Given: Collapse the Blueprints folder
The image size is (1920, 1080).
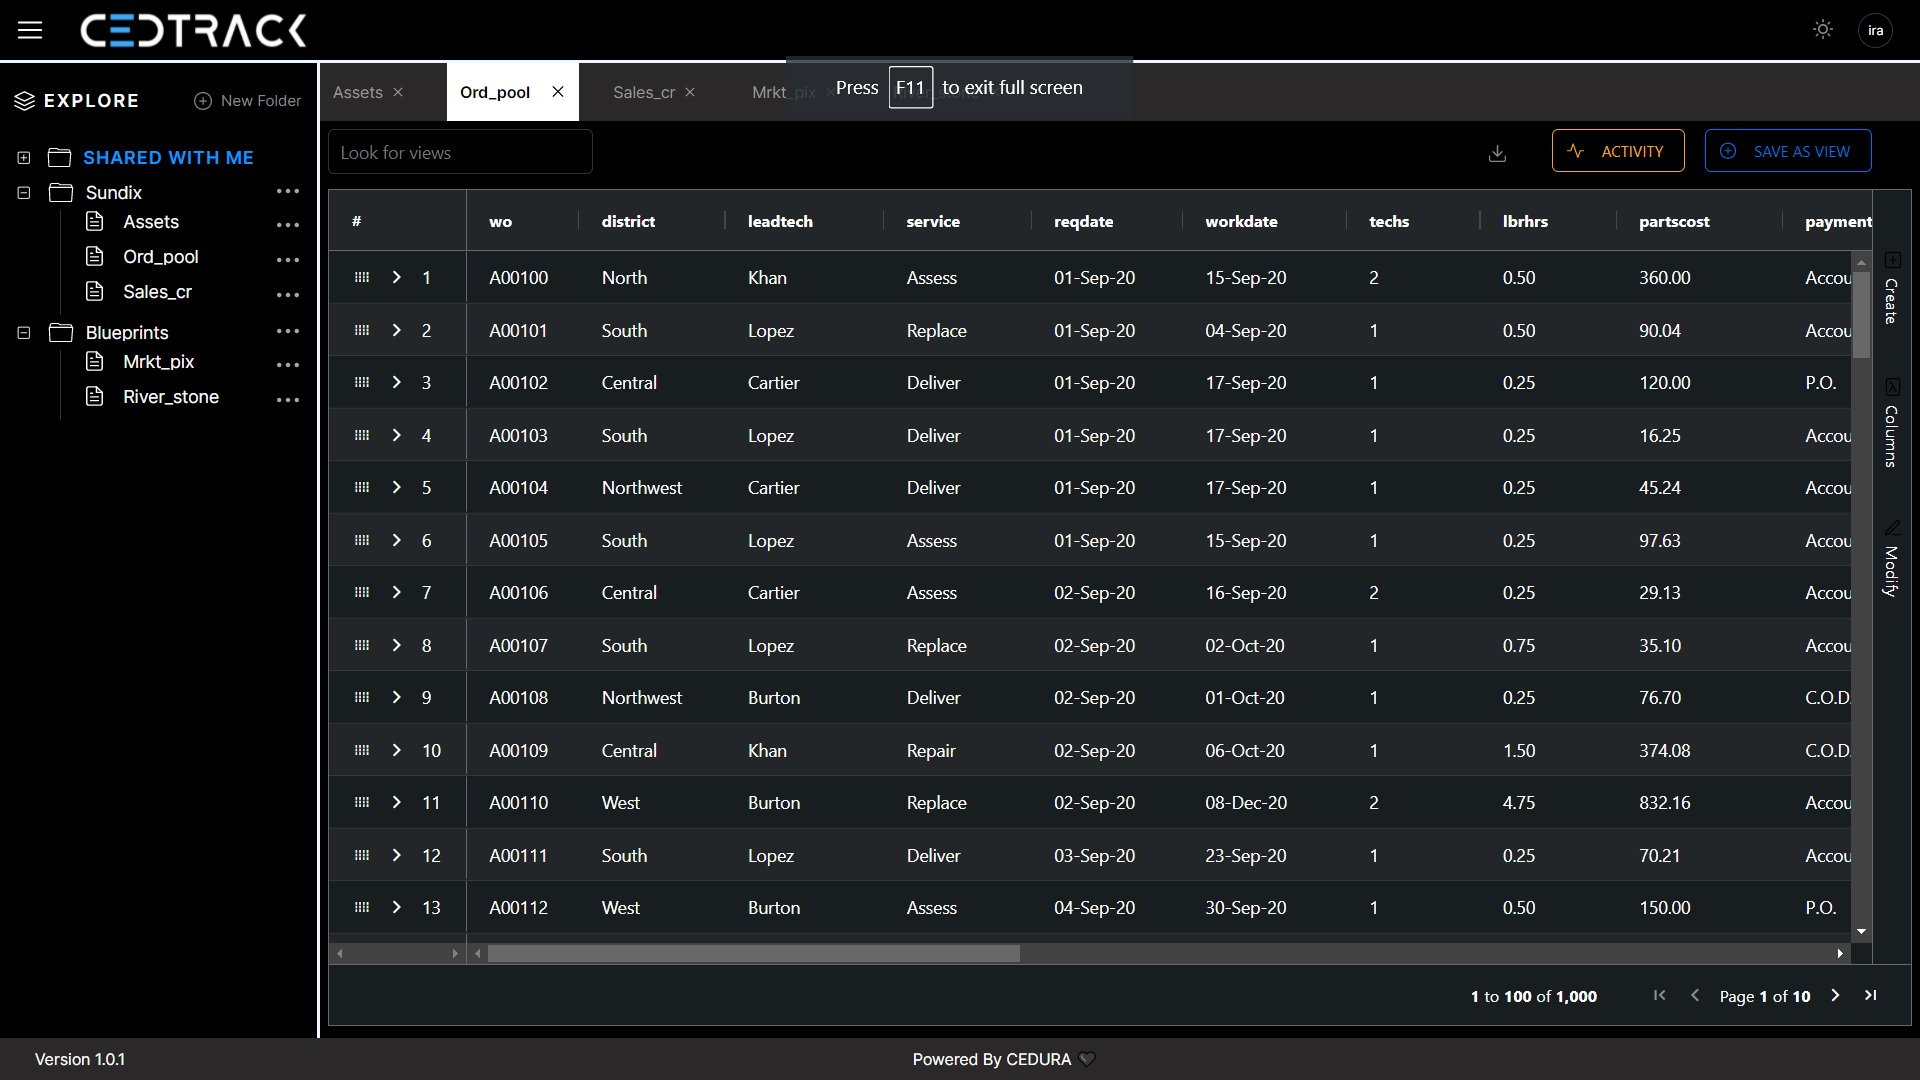Looking at the screenshot, I should click(24, 333).
